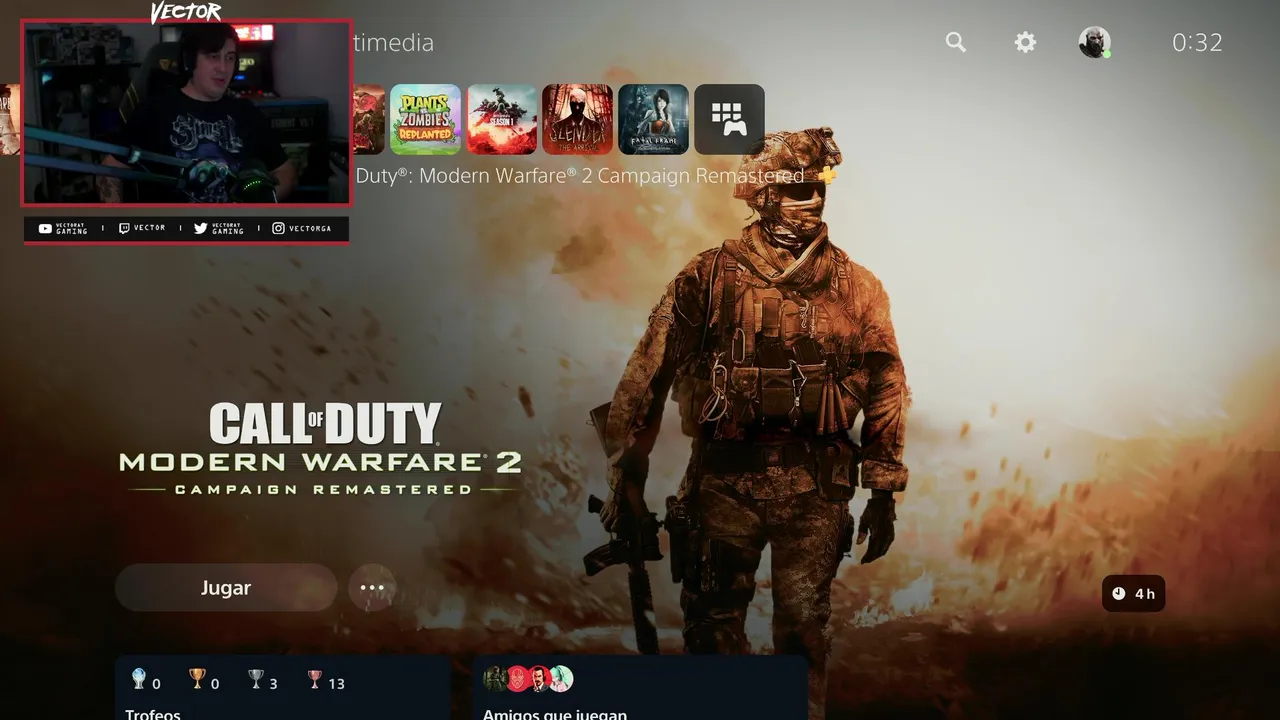Click the 4h playtime badge
The height and width of the screenshot is (720, 1280).
coord(1134,594)
